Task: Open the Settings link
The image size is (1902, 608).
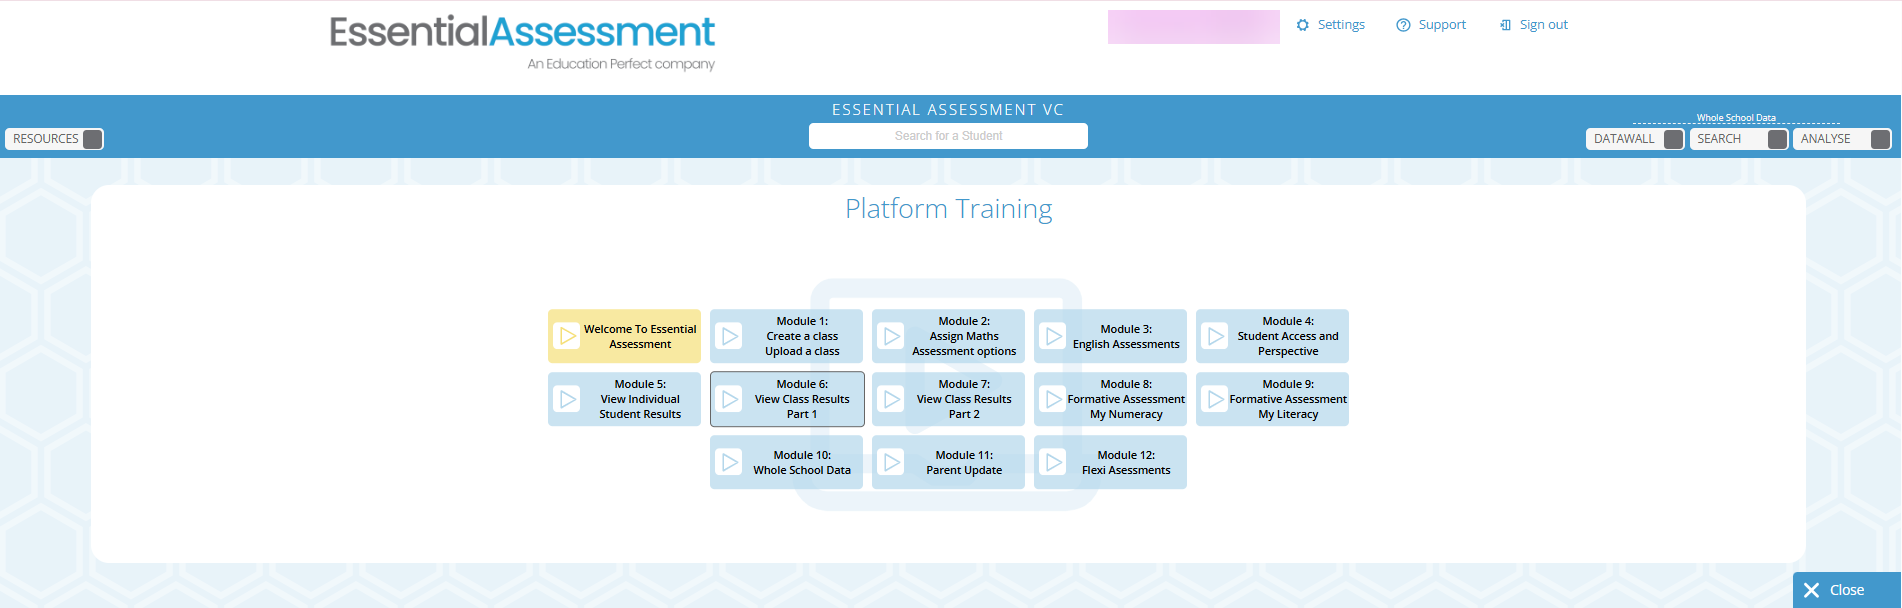Action: [1341, 25]
